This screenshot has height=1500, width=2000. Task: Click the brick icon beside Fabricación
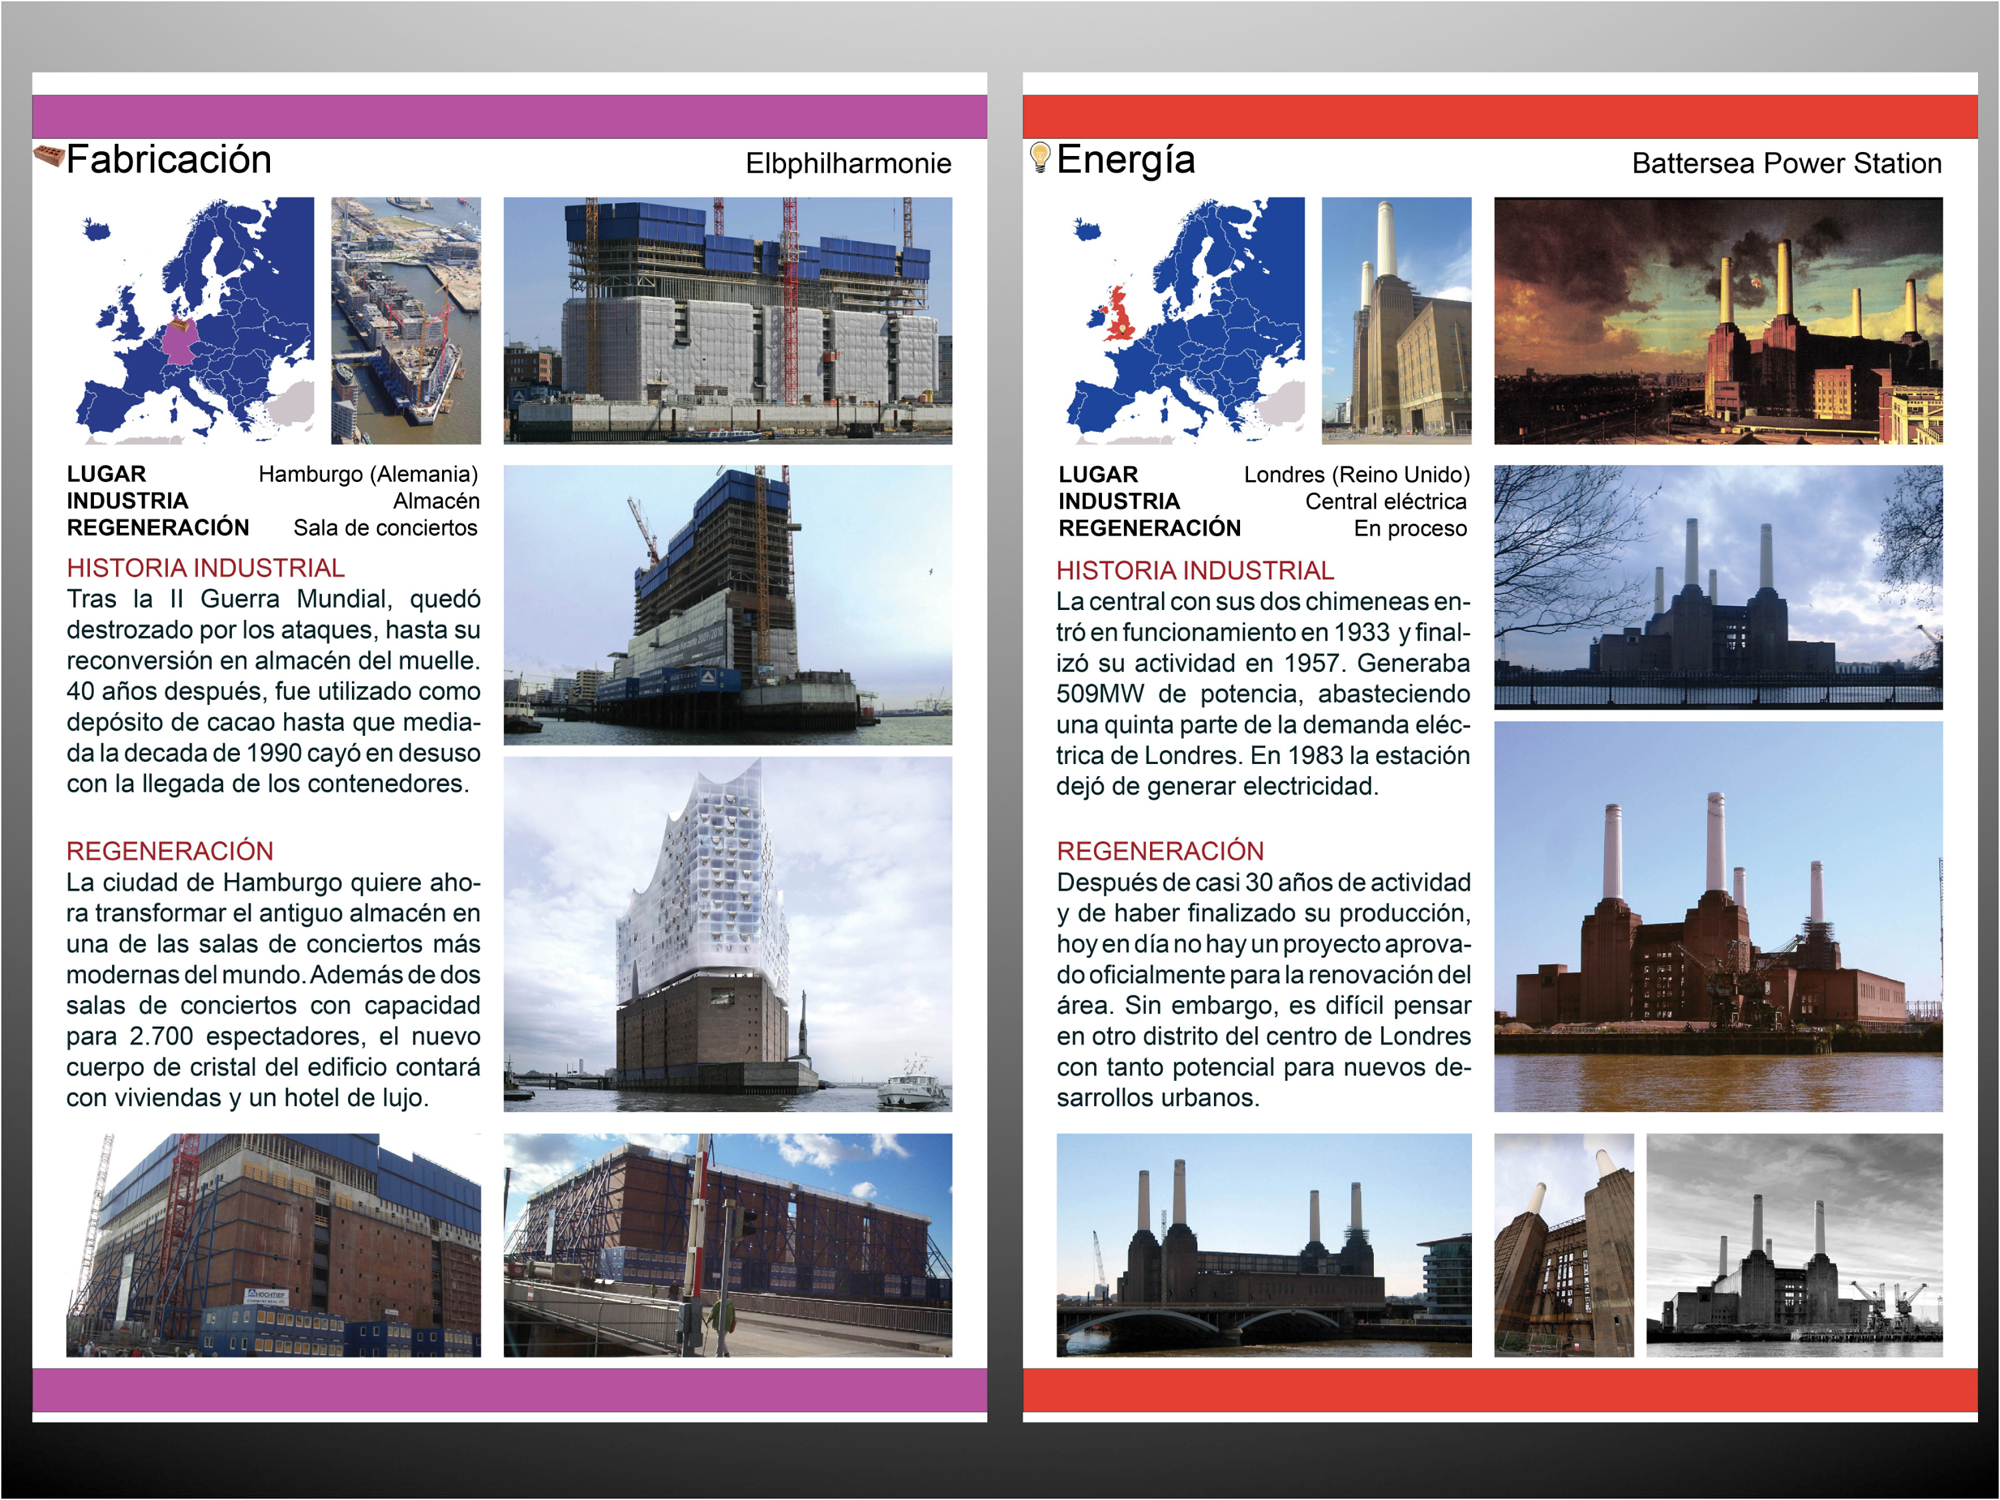(49, 157)
